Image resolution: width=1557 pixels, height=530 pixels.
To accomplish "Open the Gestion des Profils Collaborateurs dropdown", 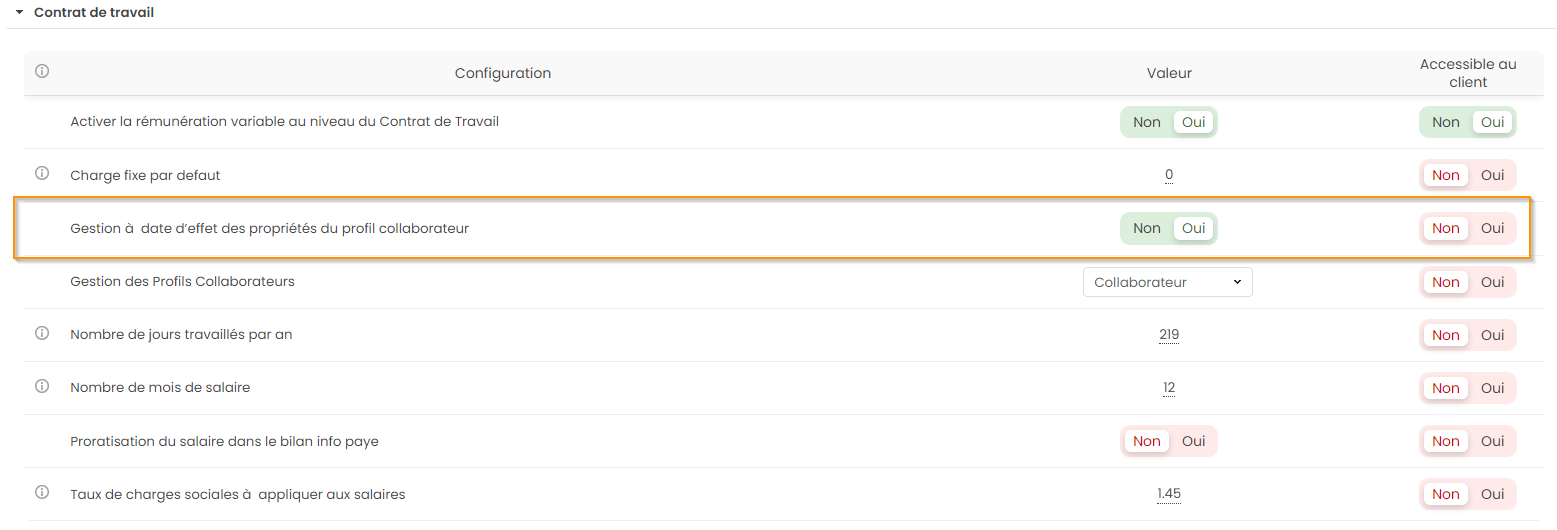I will point(1167,282).
